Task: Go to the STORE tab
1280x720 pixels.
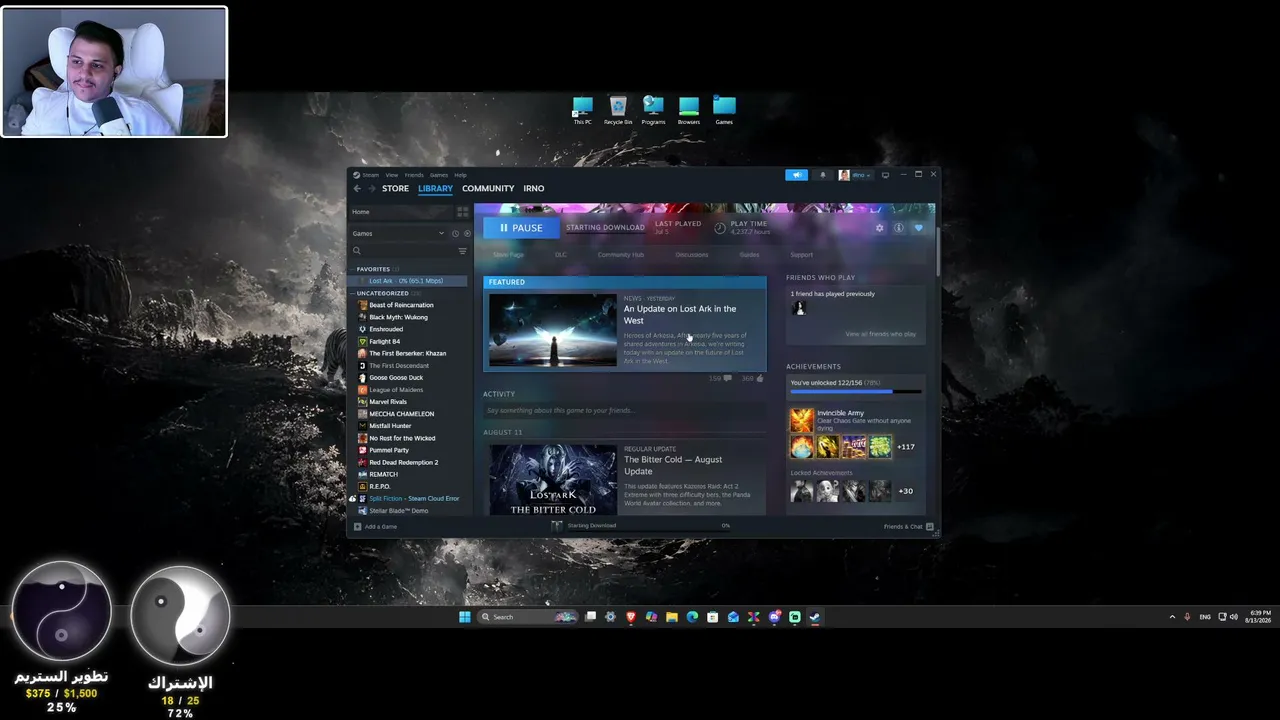Action: click(395, 188)
